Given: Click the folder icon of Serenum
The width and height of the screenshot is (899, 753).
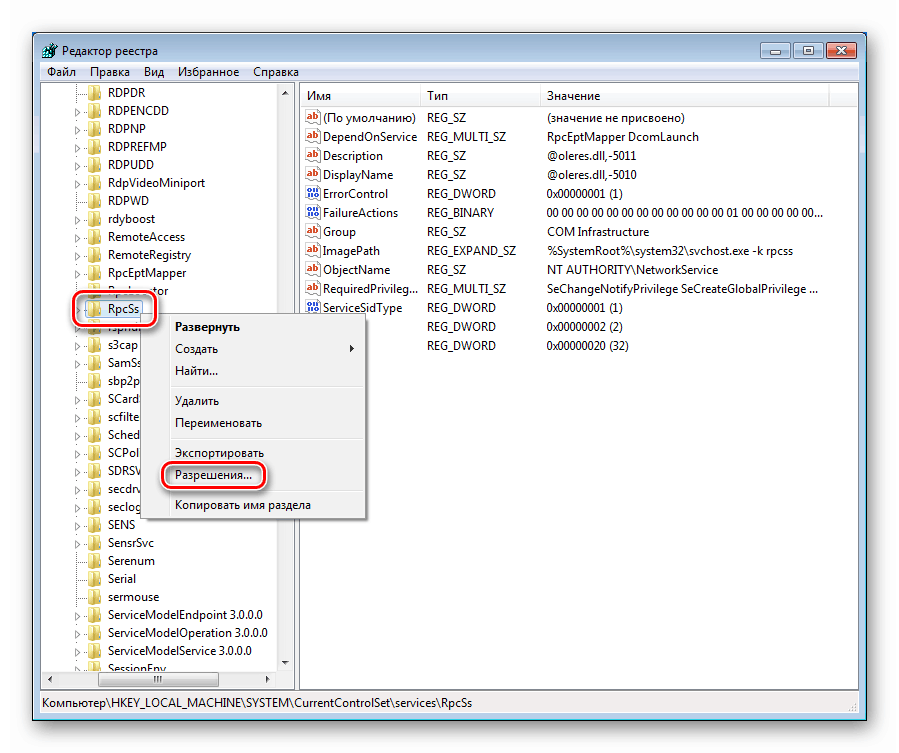Looking at the screenshot, I should (x=95, y=561).
